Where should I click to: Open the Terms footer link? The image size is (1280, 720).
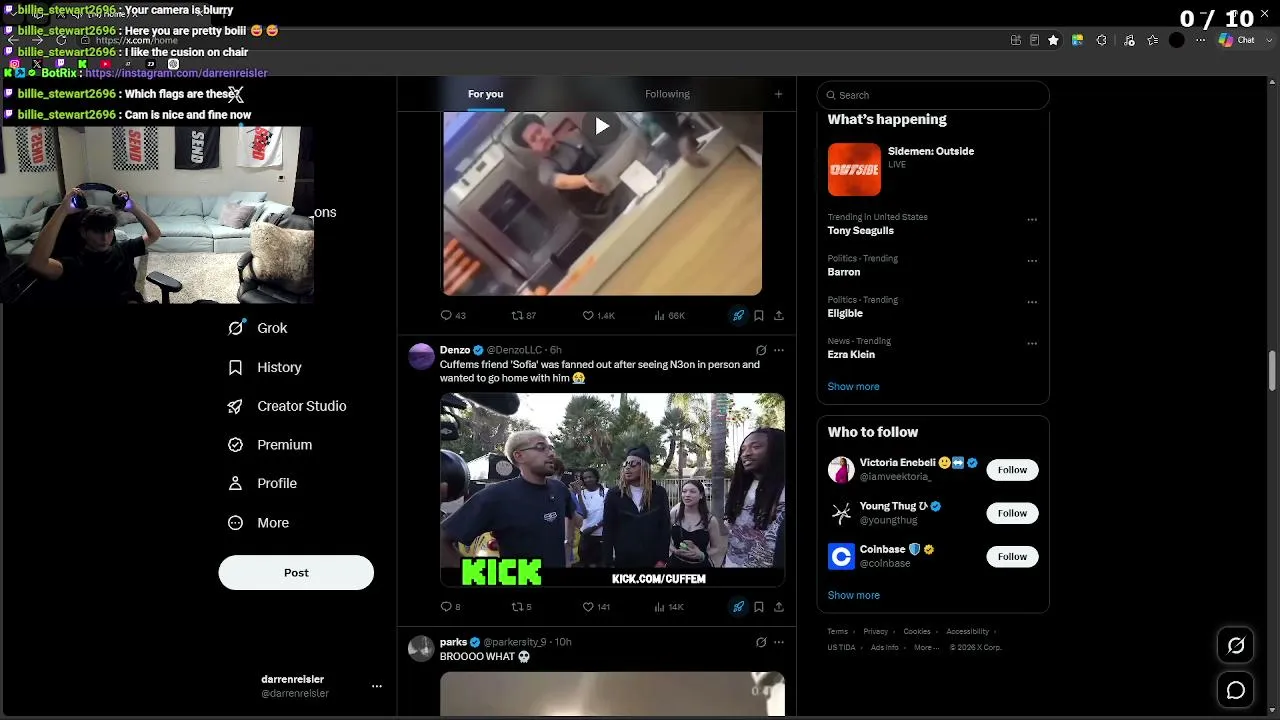pos(837,631)
